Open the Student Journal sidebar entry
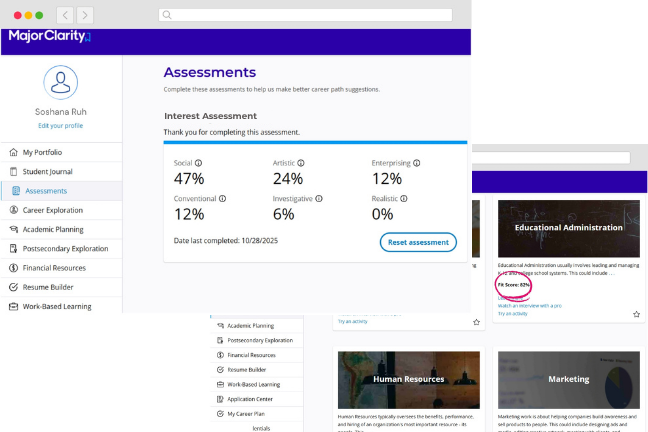This screenshot has height=432, width=648. 61,172
